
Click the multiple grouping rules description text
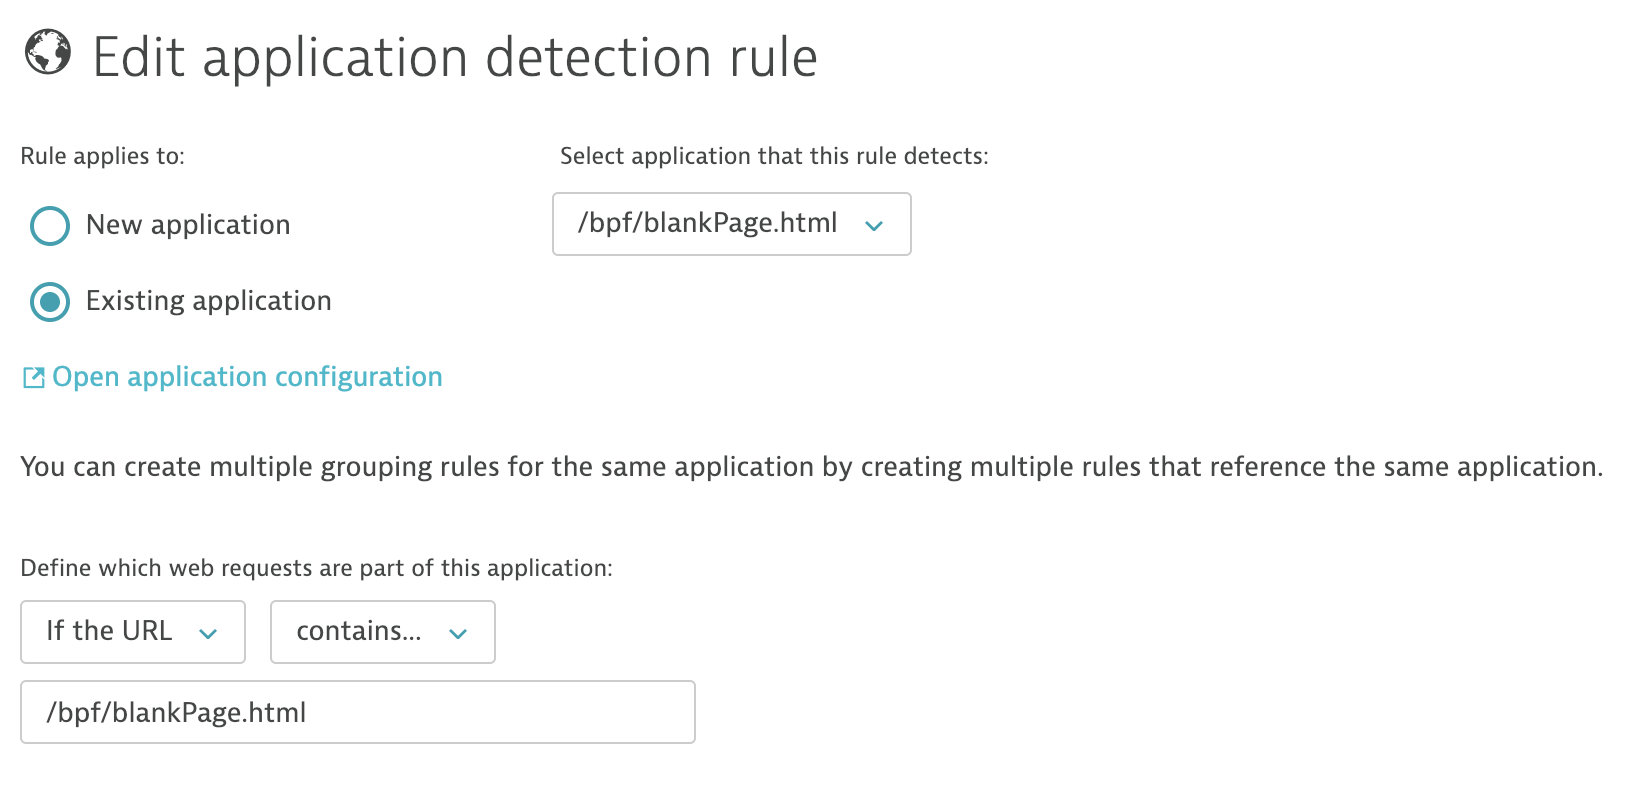coord(811,467)
